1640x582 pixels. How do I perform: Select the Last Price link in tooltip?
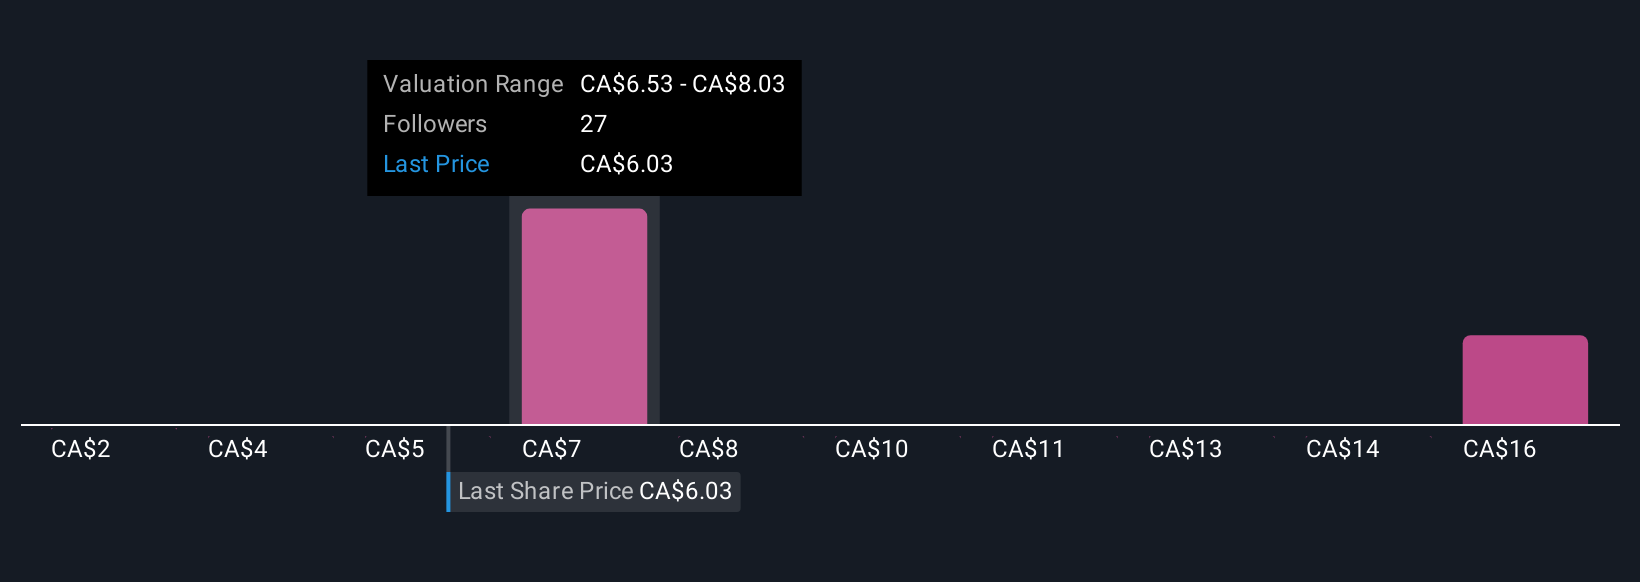(436, 164)
